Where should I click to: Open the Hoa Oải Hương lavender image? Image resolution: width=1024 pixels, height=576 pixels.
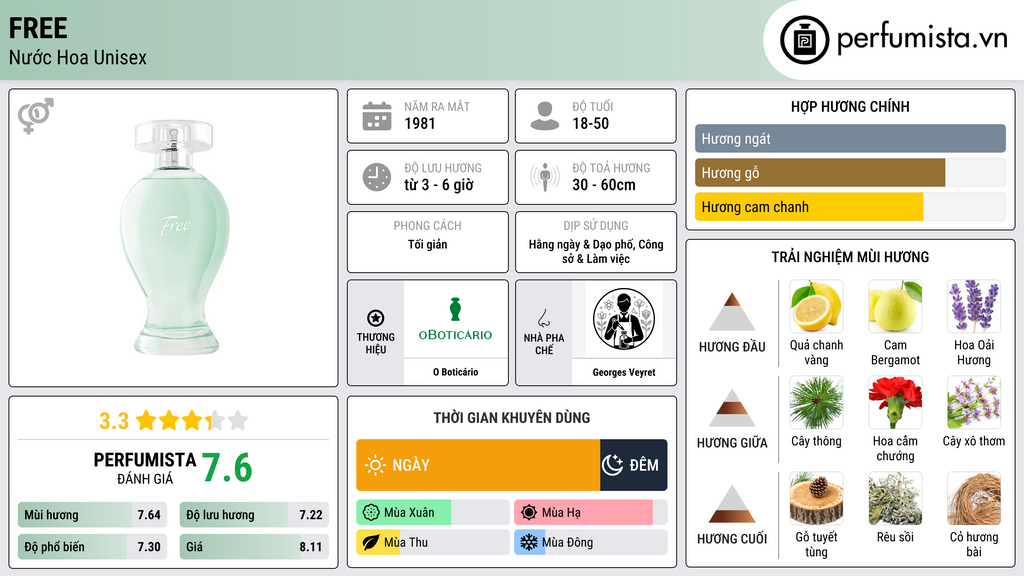974,306
